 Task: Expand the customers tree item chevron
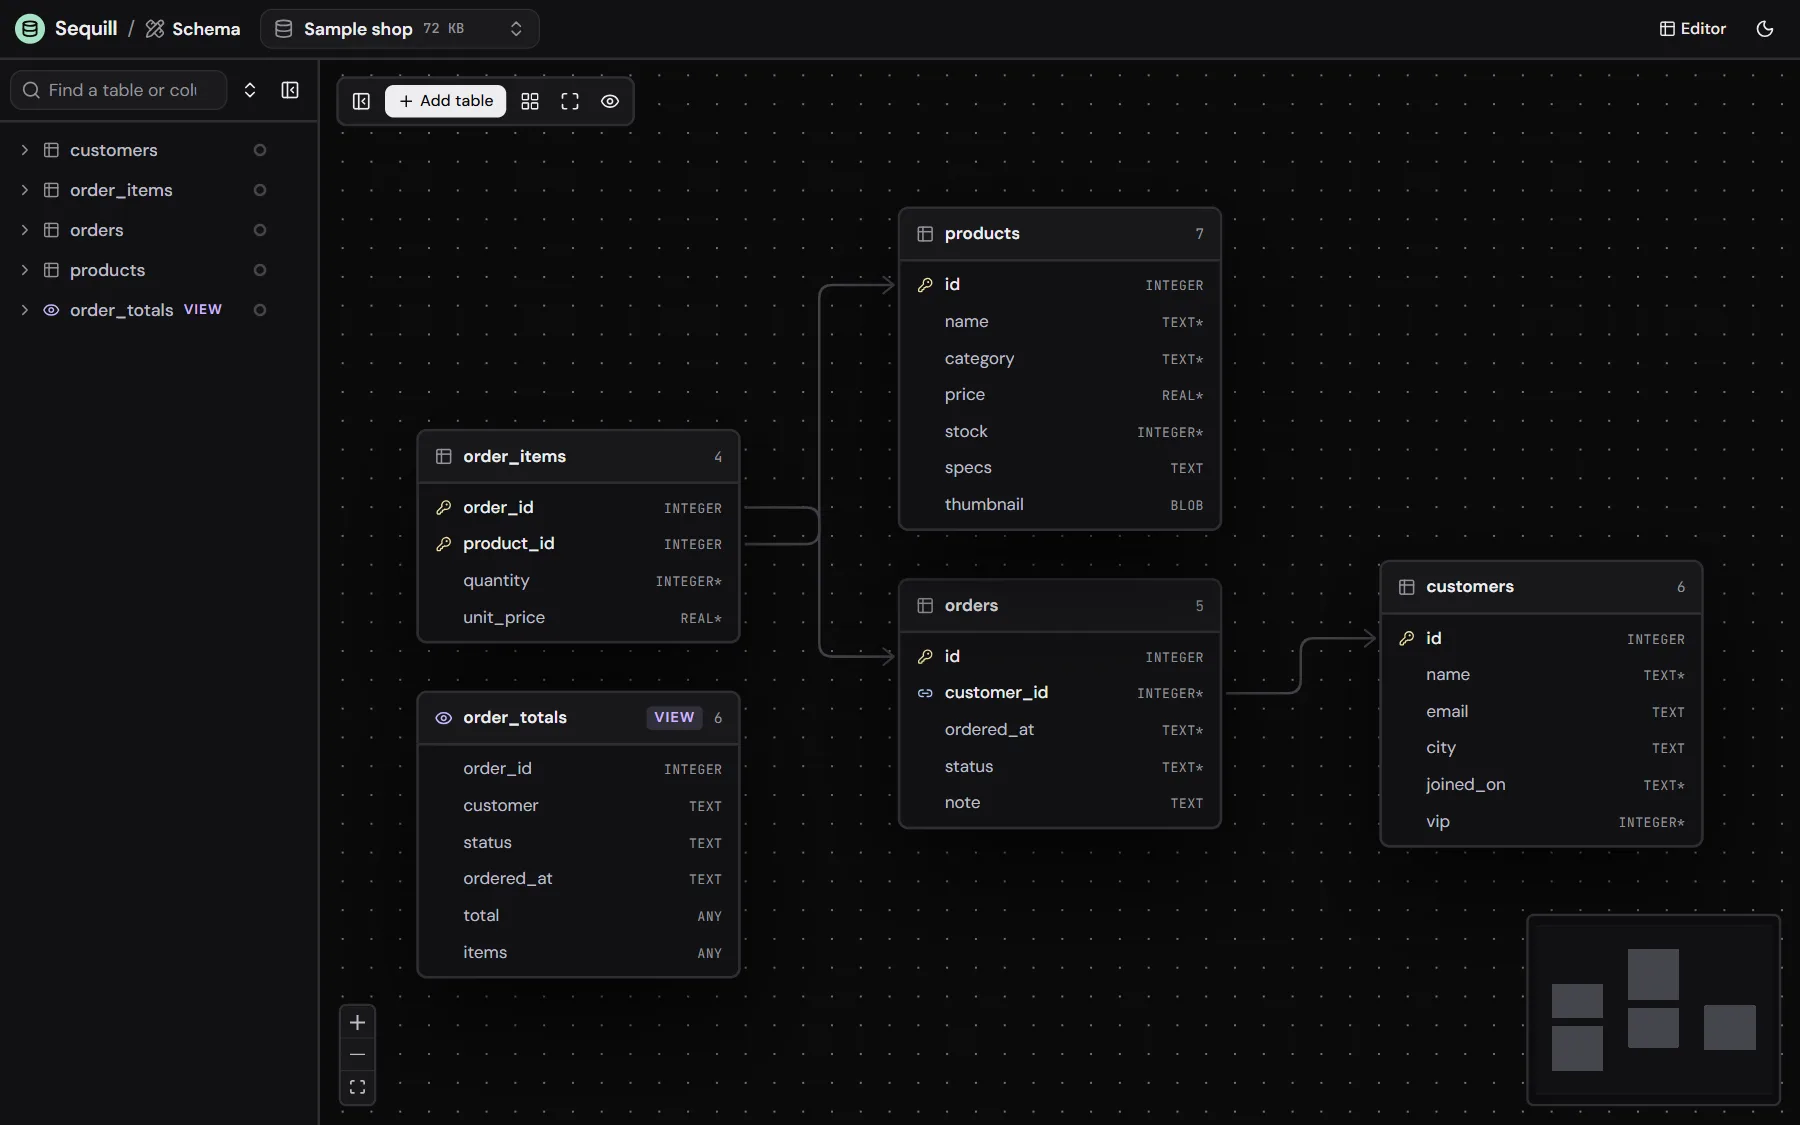point(25,150)
